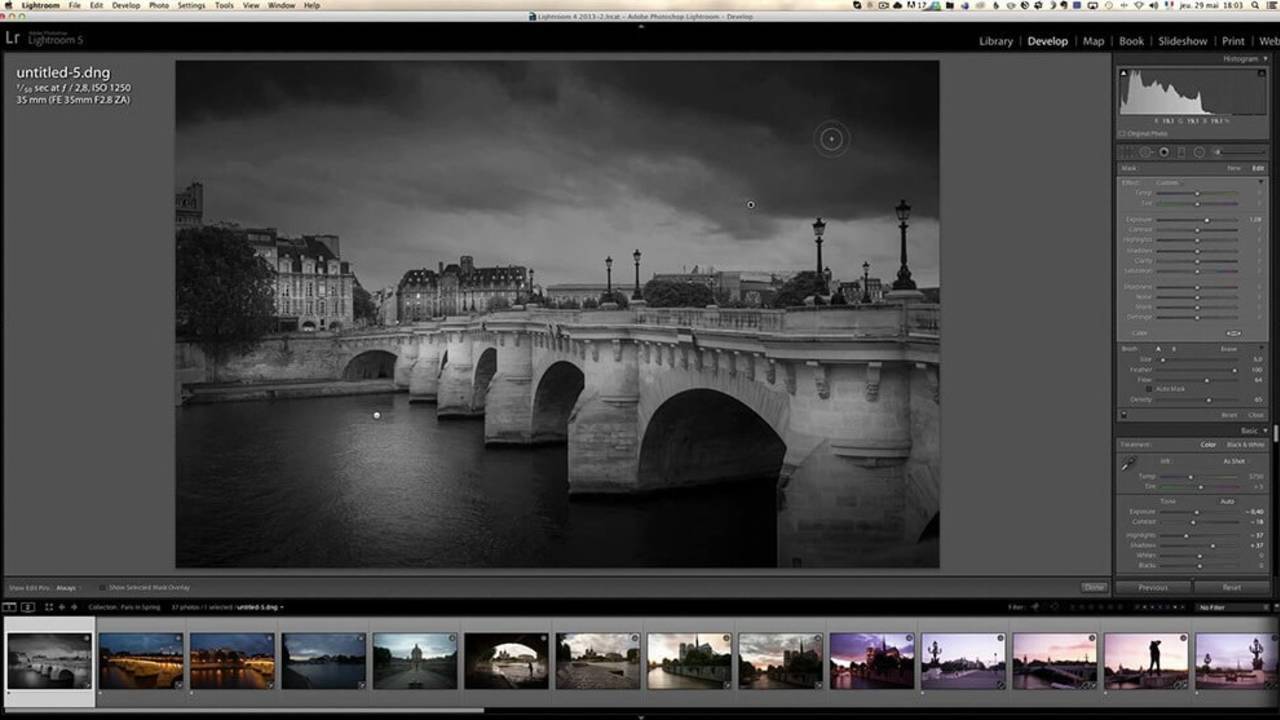Select adjustment brush pin in the clouds
This screenshot has width=1280, height=720.
pyautogui.click(x=751, y=205)
